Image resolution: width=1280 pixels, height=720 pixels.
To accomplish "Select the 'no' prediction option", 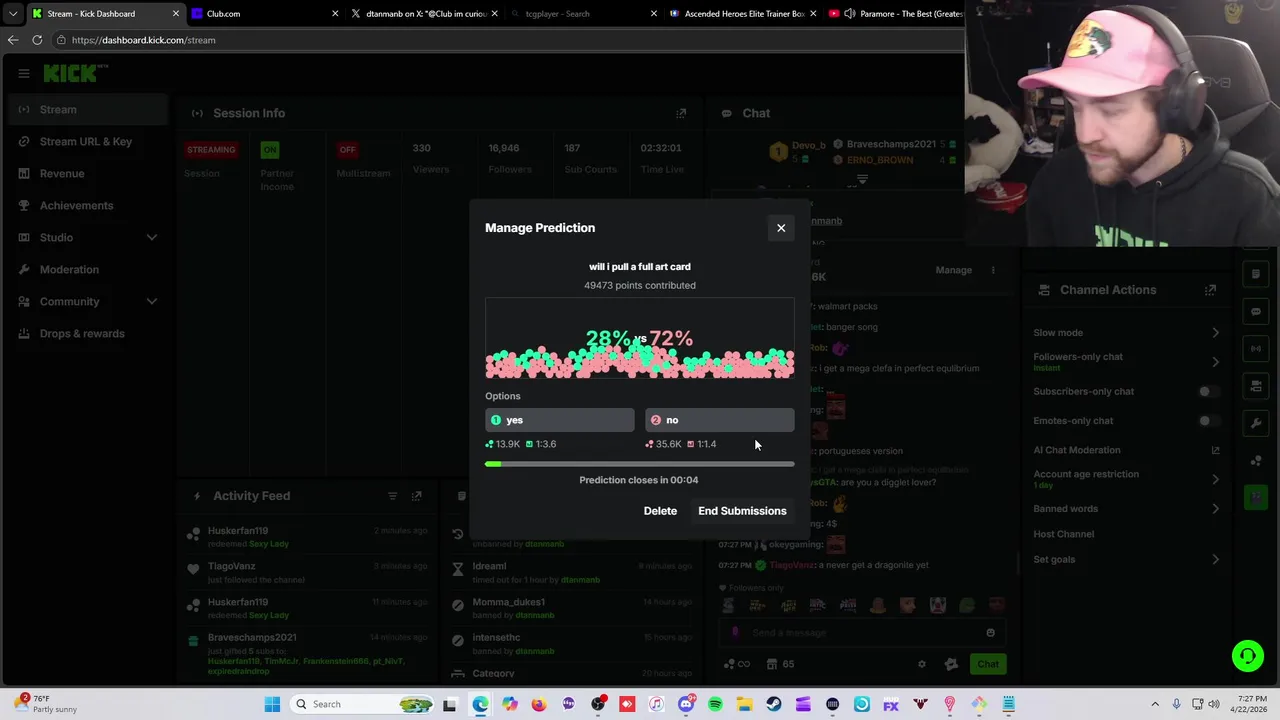I will pos(720,420).
